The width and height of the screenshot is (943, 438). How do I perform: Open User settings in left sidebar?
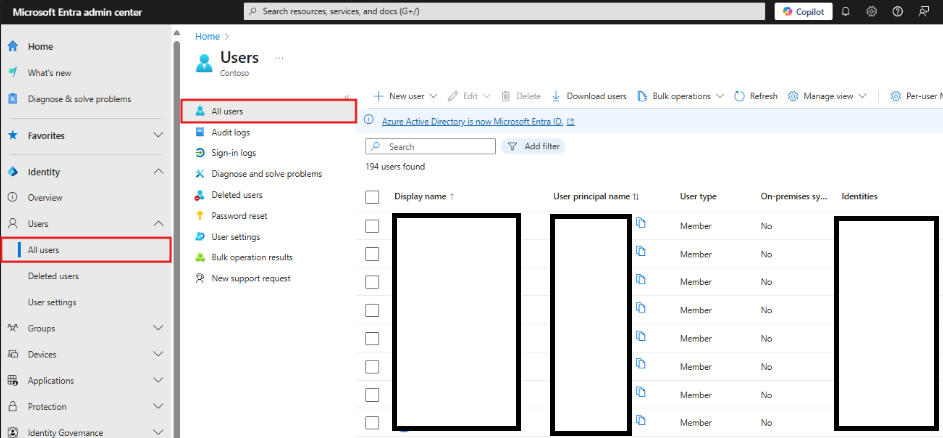point(52,302)
